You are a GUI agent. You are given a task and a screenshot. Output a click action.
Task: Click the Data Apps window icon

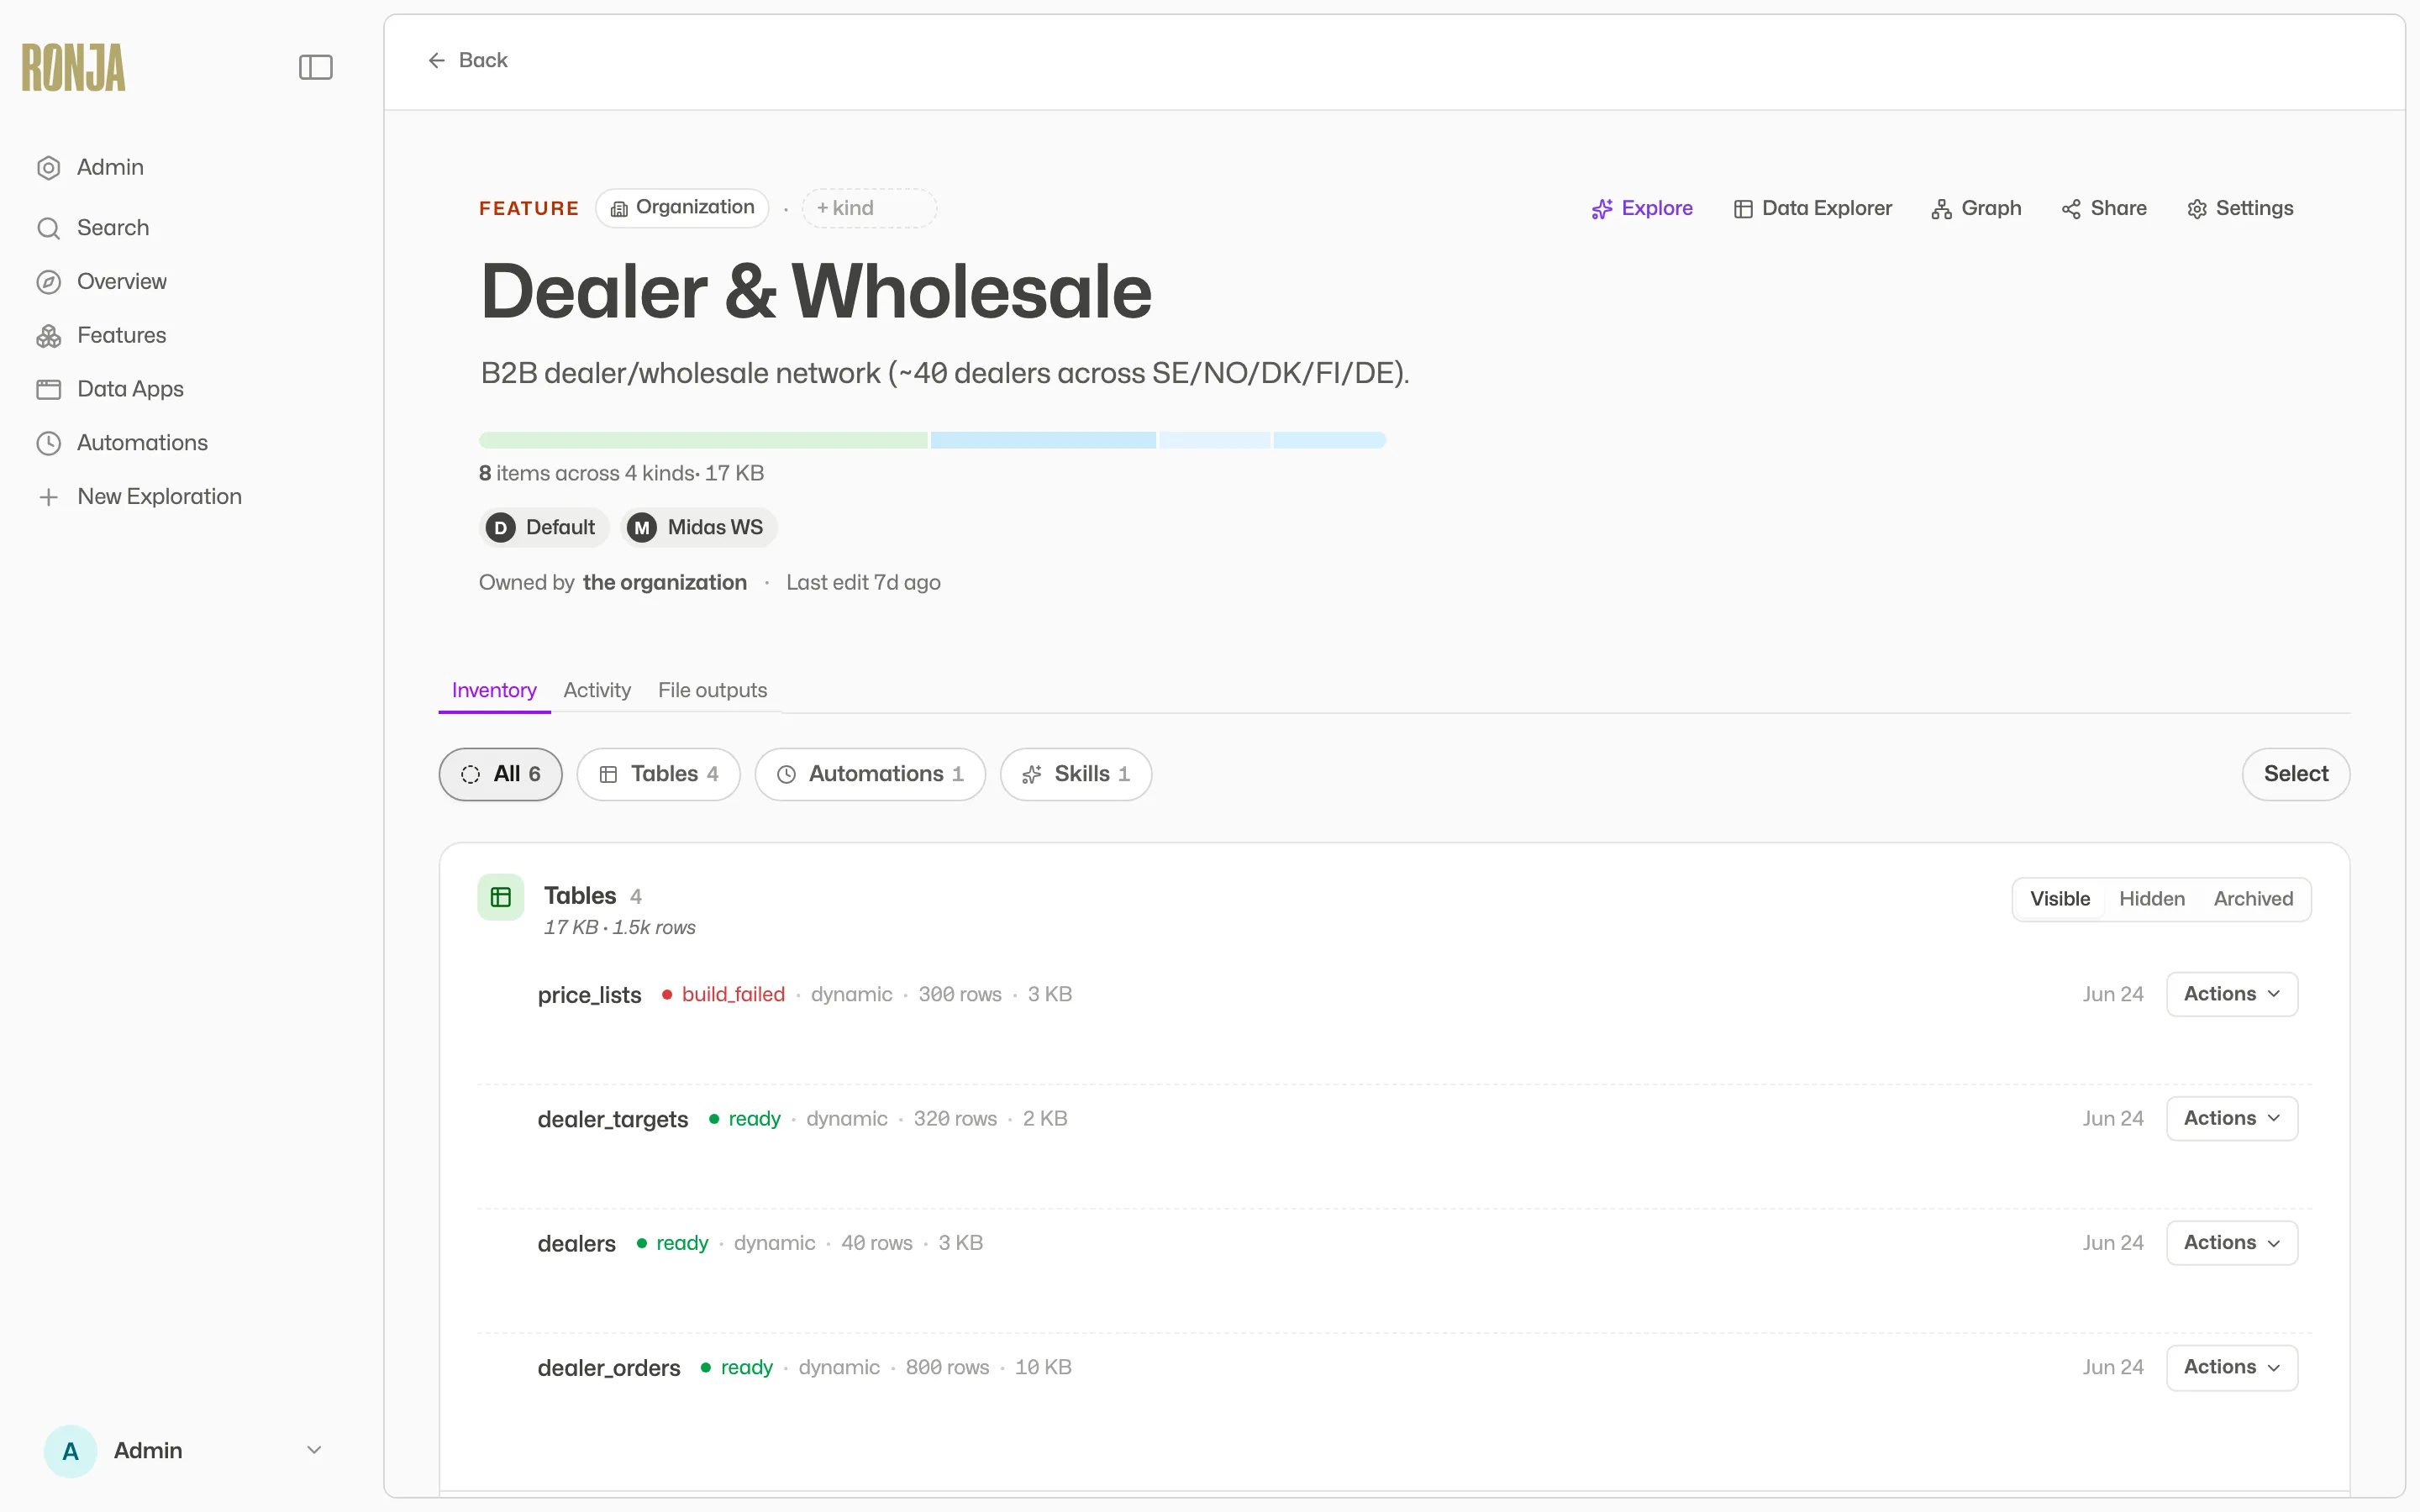[49, 389]
